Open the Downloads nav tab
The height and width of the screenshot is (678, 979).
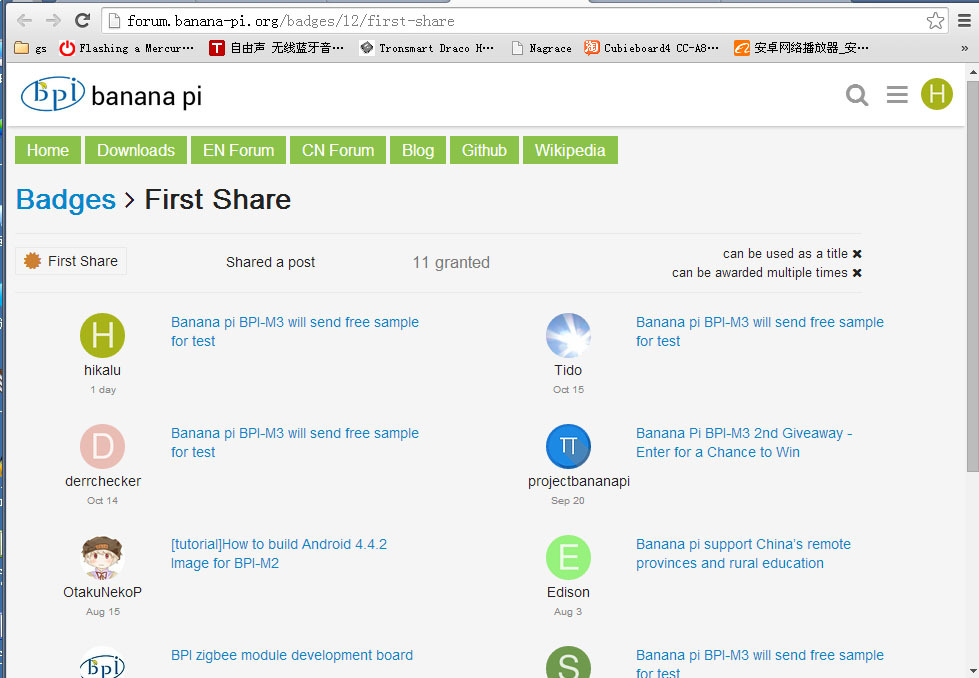click(x=136, y=150)
